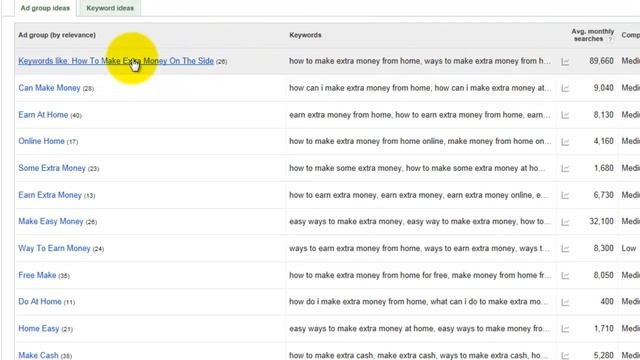Open Earn At Home ad group
640x360 pixels.
click(x=43, y=115)
